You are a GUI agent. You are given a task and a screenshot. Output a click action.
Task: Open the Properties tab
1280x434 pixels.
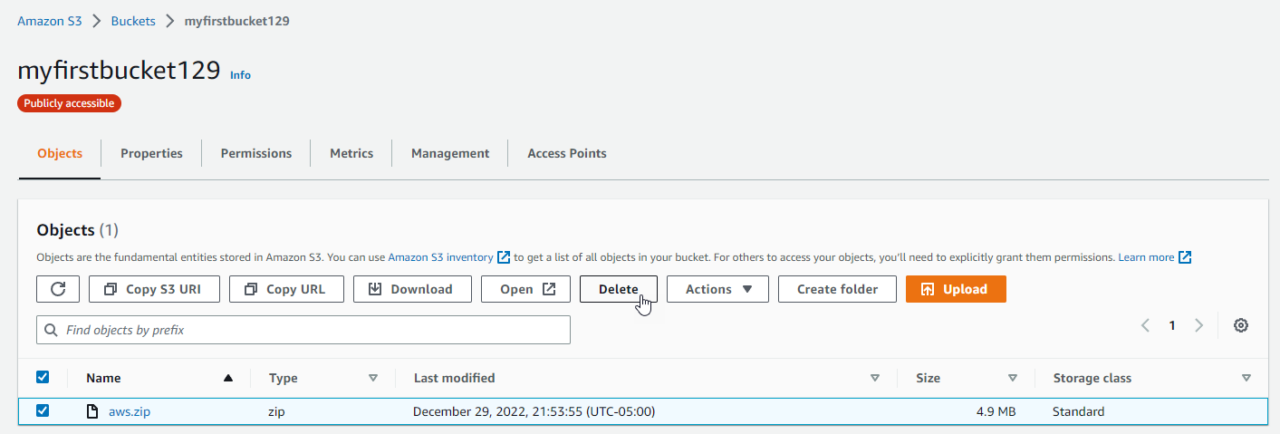(x=151, y=153)
